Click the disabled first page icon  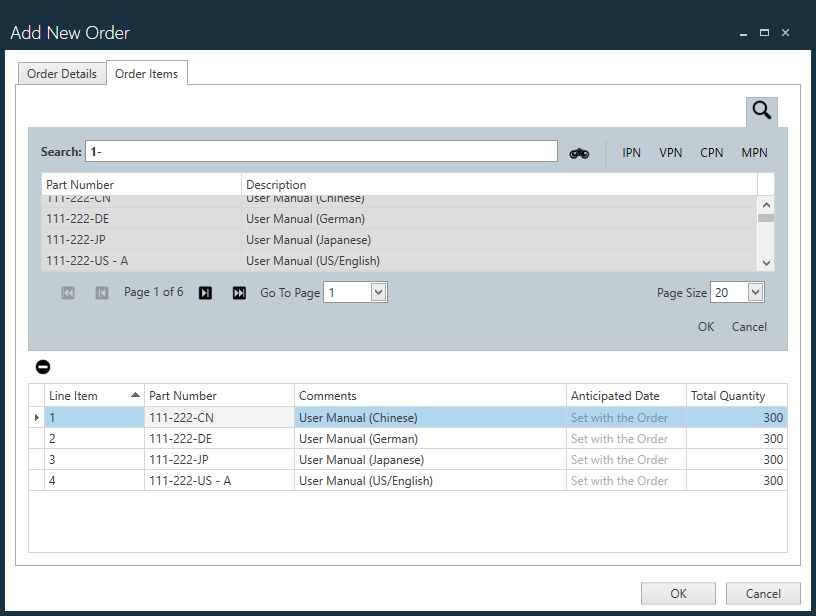(67, 292)
